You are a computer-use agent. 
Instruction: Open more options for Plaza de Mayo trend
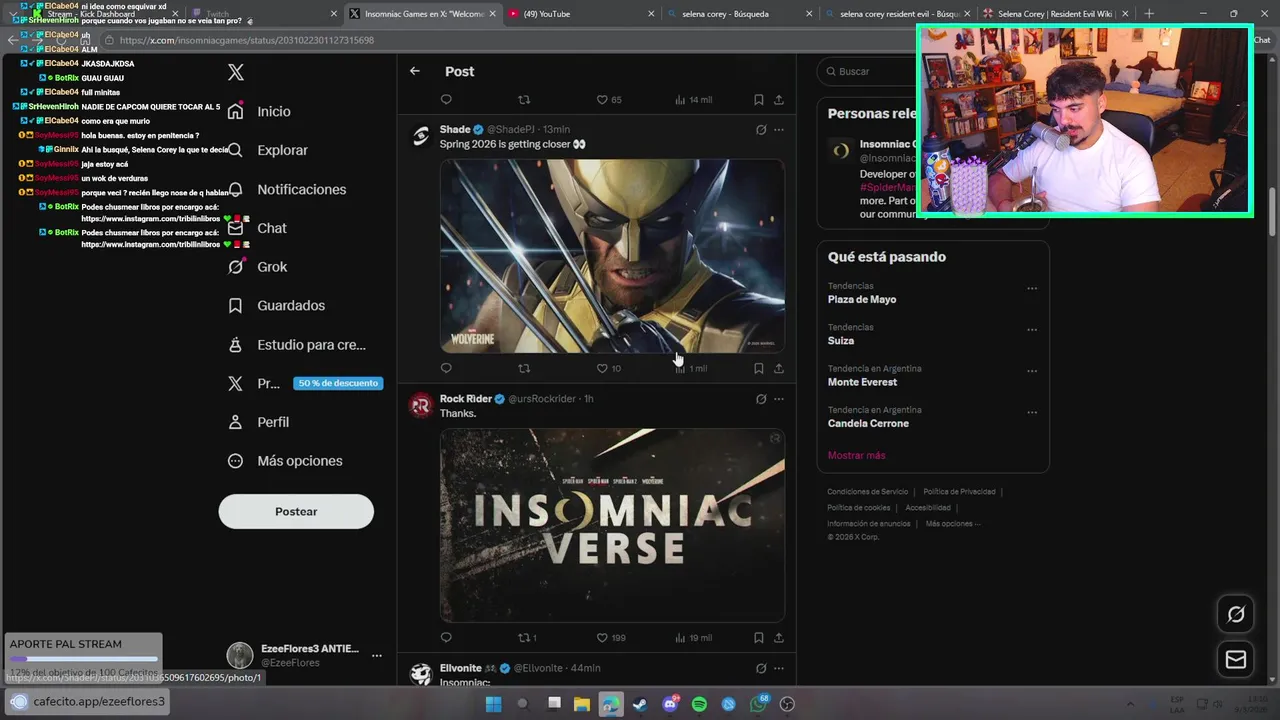pos(1032,289)
